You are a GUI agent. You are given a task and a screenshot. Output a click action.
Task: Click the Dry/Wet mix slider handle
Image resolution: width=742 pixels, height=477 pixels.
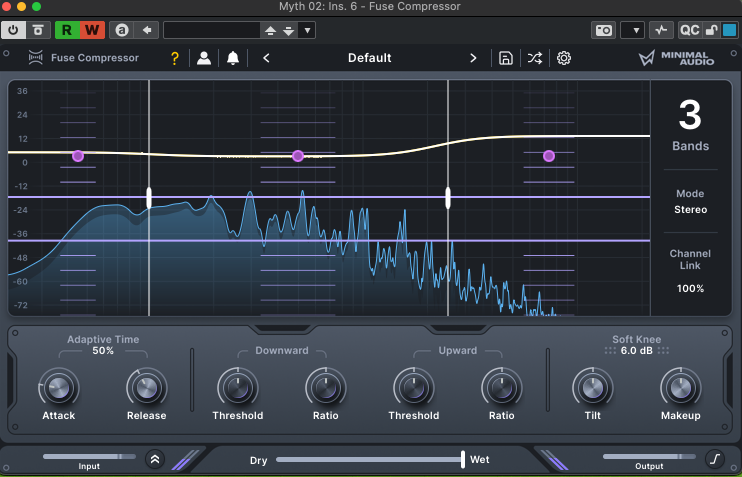point(463,459)
